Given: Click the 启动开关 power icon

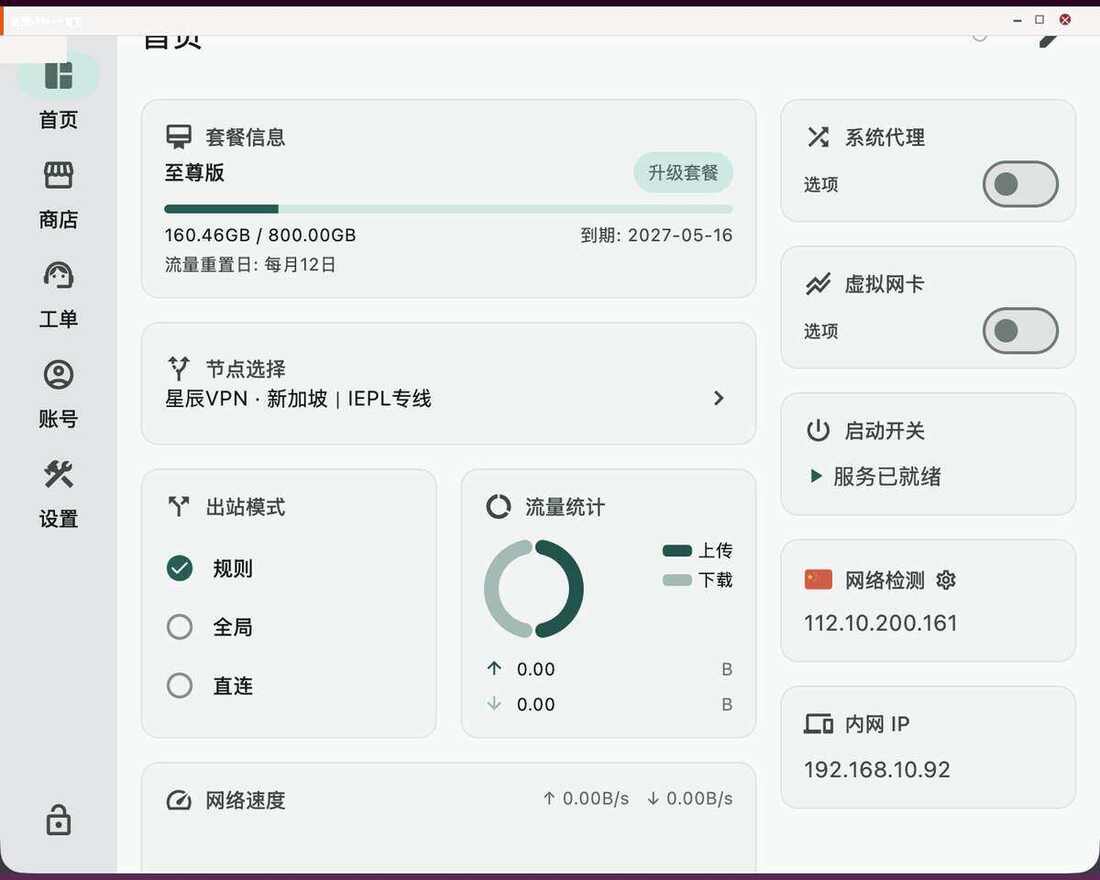Looking at the screenshot, I should tap(818, 430).
